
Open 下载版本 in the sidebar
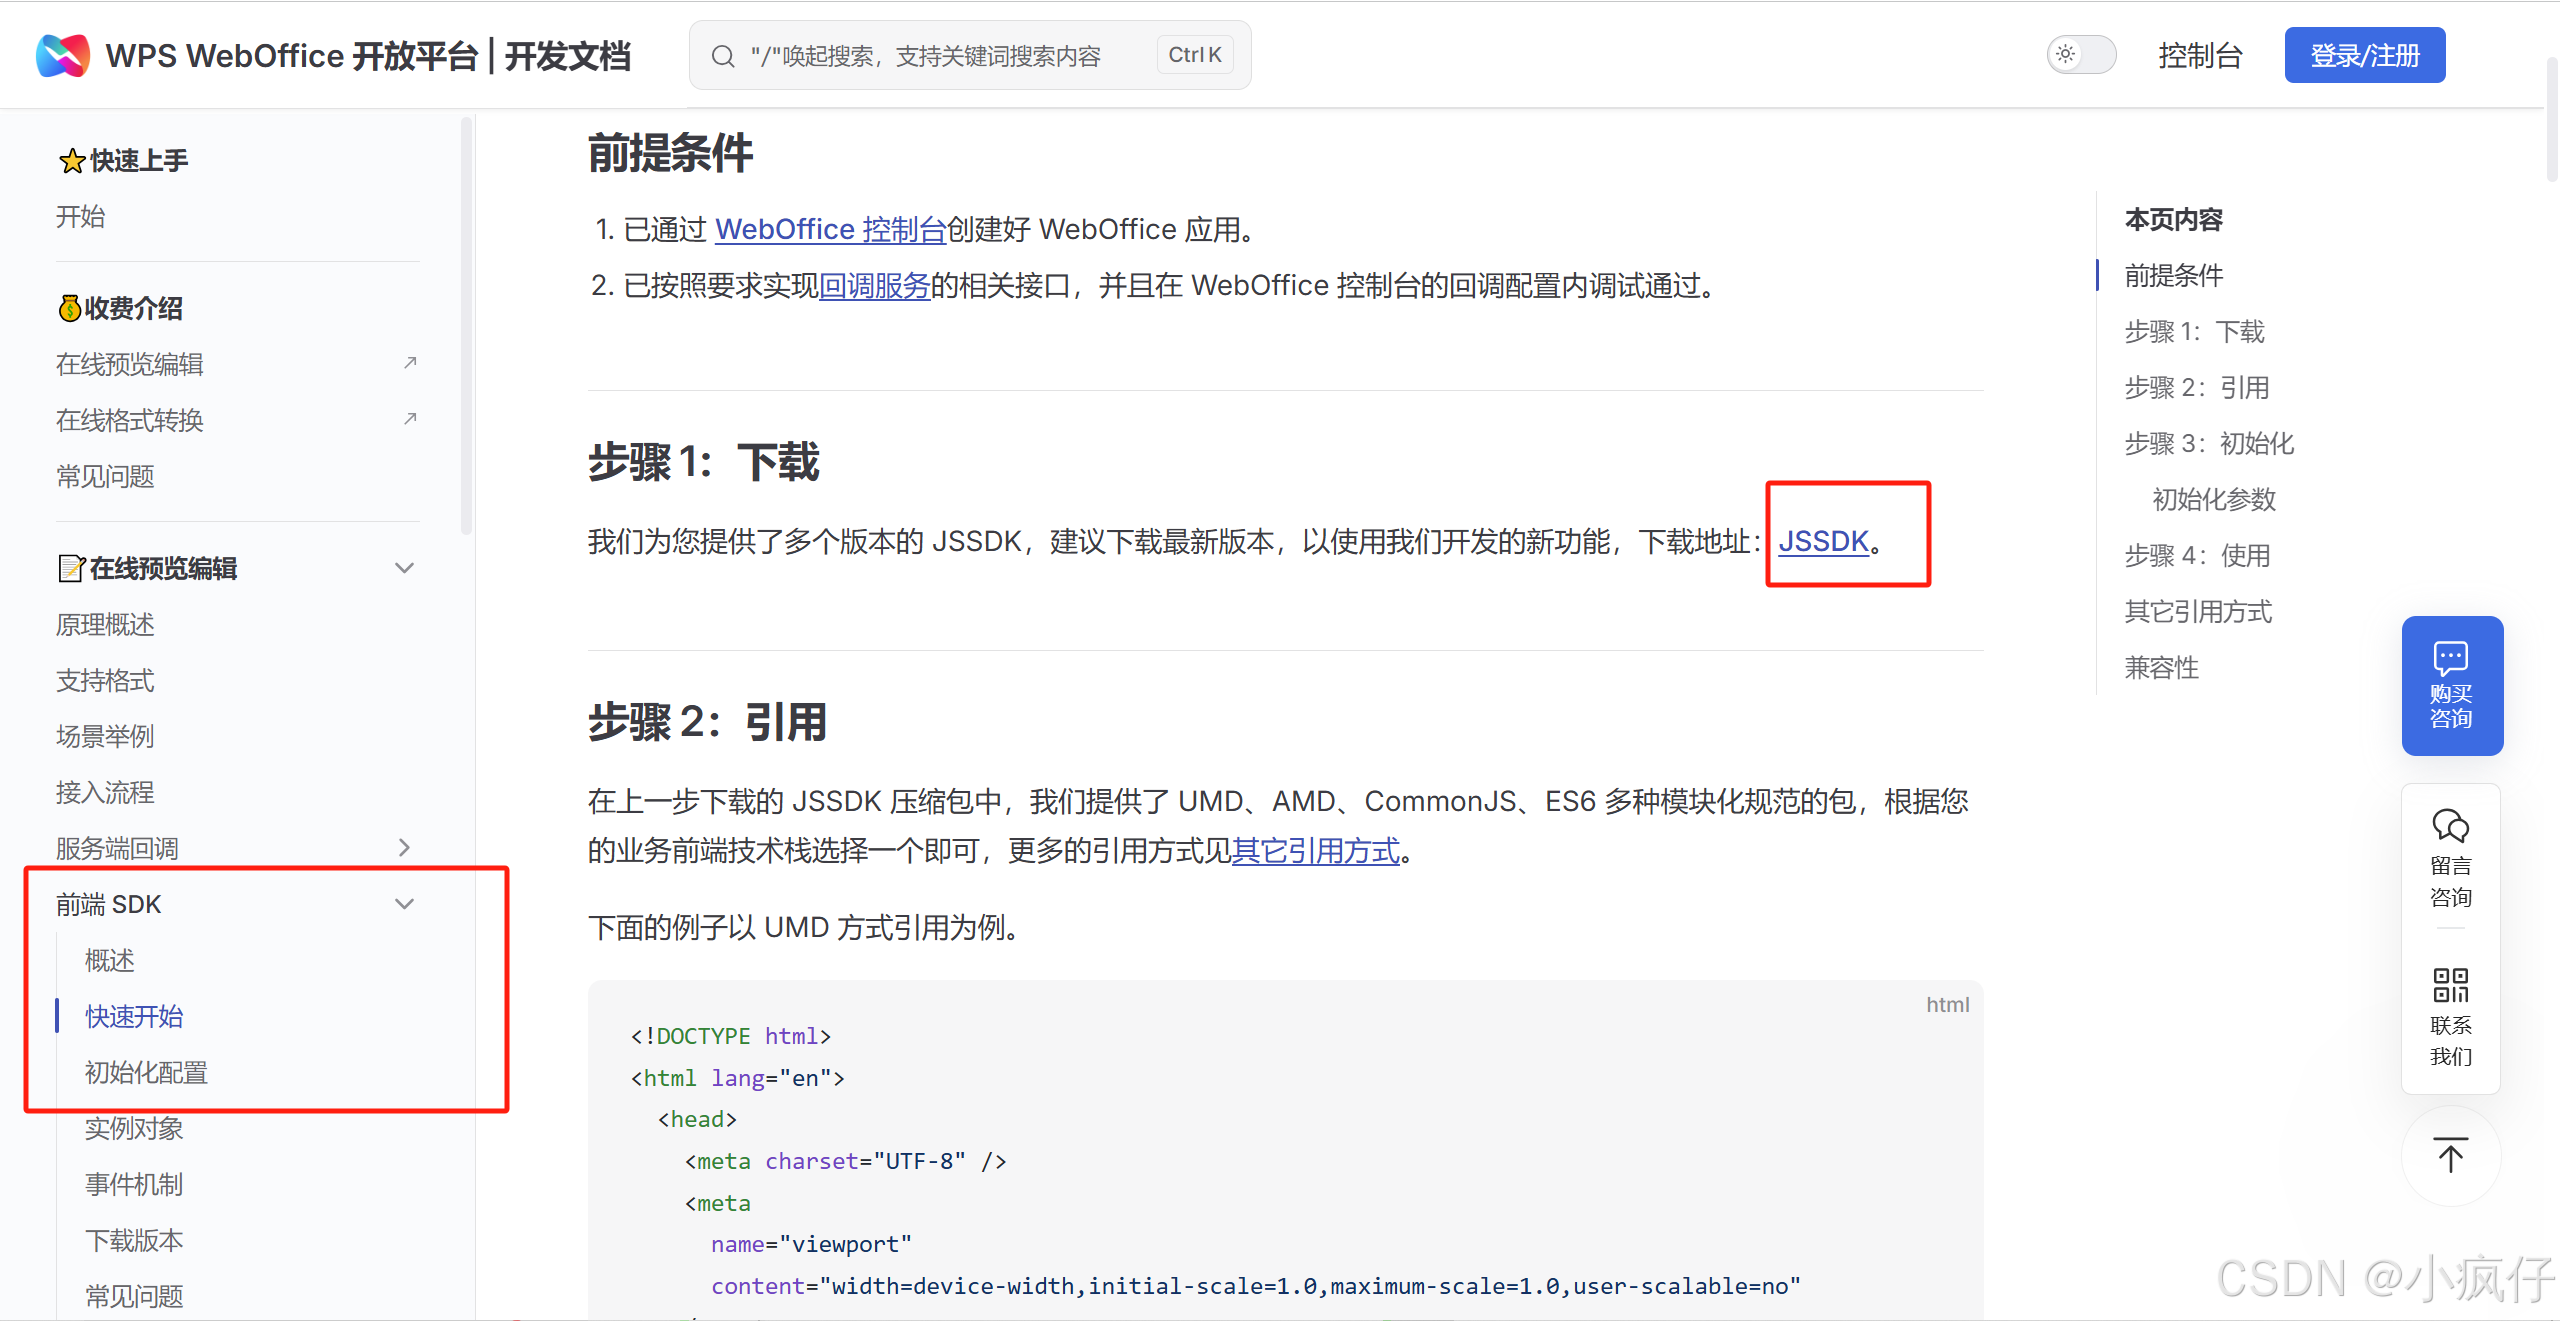[134, 1241]
